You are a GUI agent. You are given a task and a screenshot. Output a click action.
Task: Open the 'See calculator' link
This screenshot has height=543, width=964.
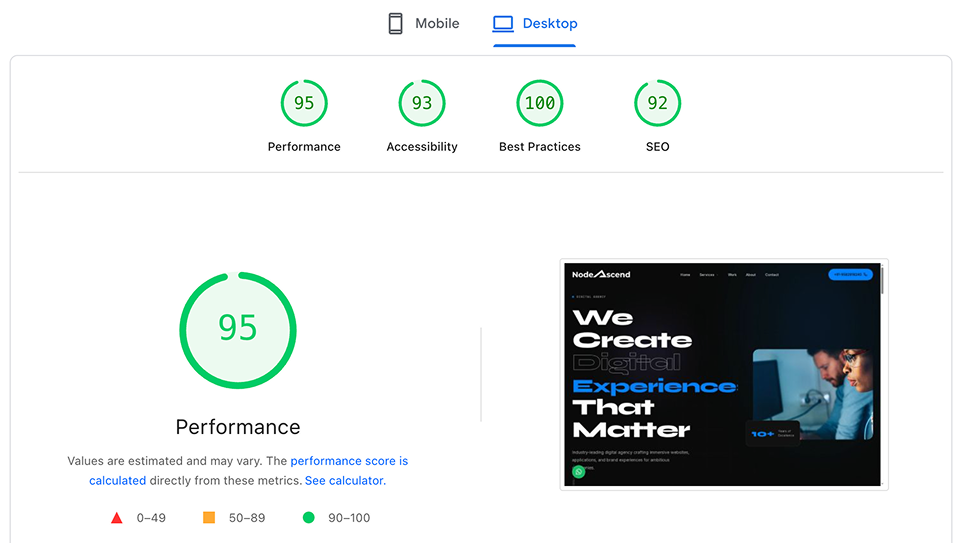344,480
